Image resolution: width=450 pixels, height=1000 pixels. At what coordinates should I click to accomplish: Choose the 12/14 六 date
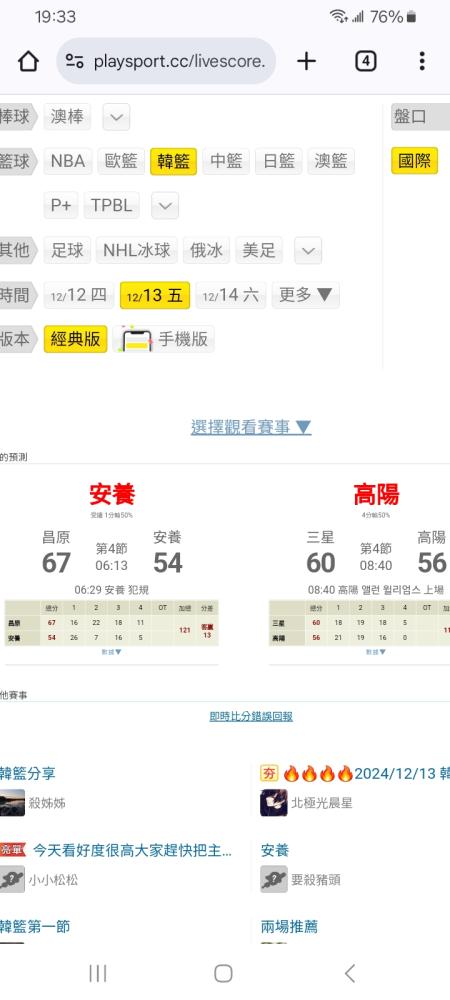click(231, 295)
